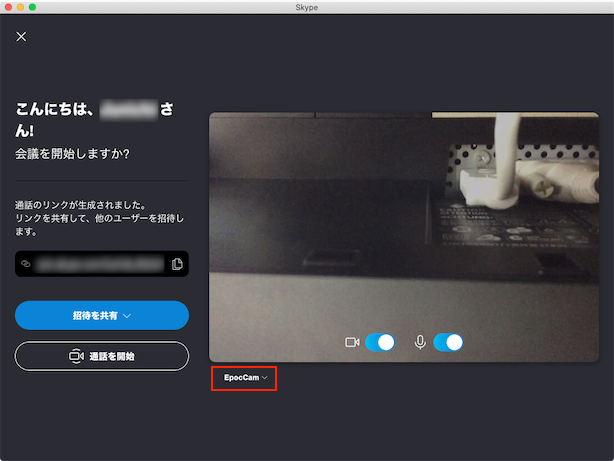Open the EpocCam camera source dropdown

click(x=243, y=379)
